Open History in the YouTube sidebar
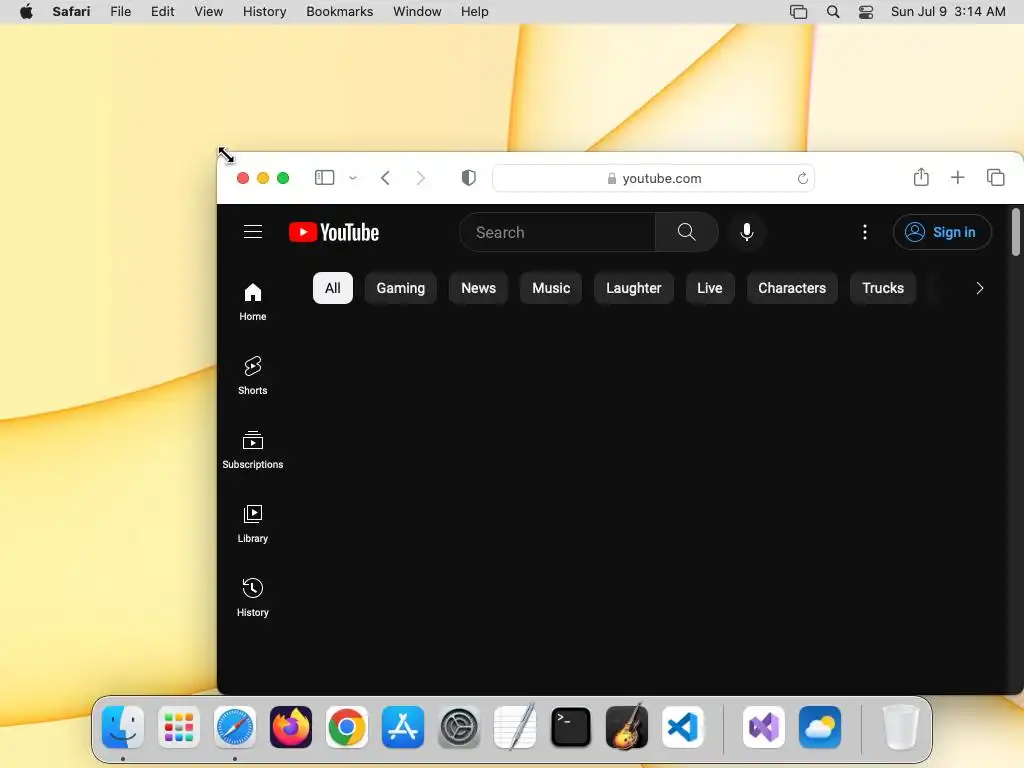The image size is (1024, 768). coord(253,598)
